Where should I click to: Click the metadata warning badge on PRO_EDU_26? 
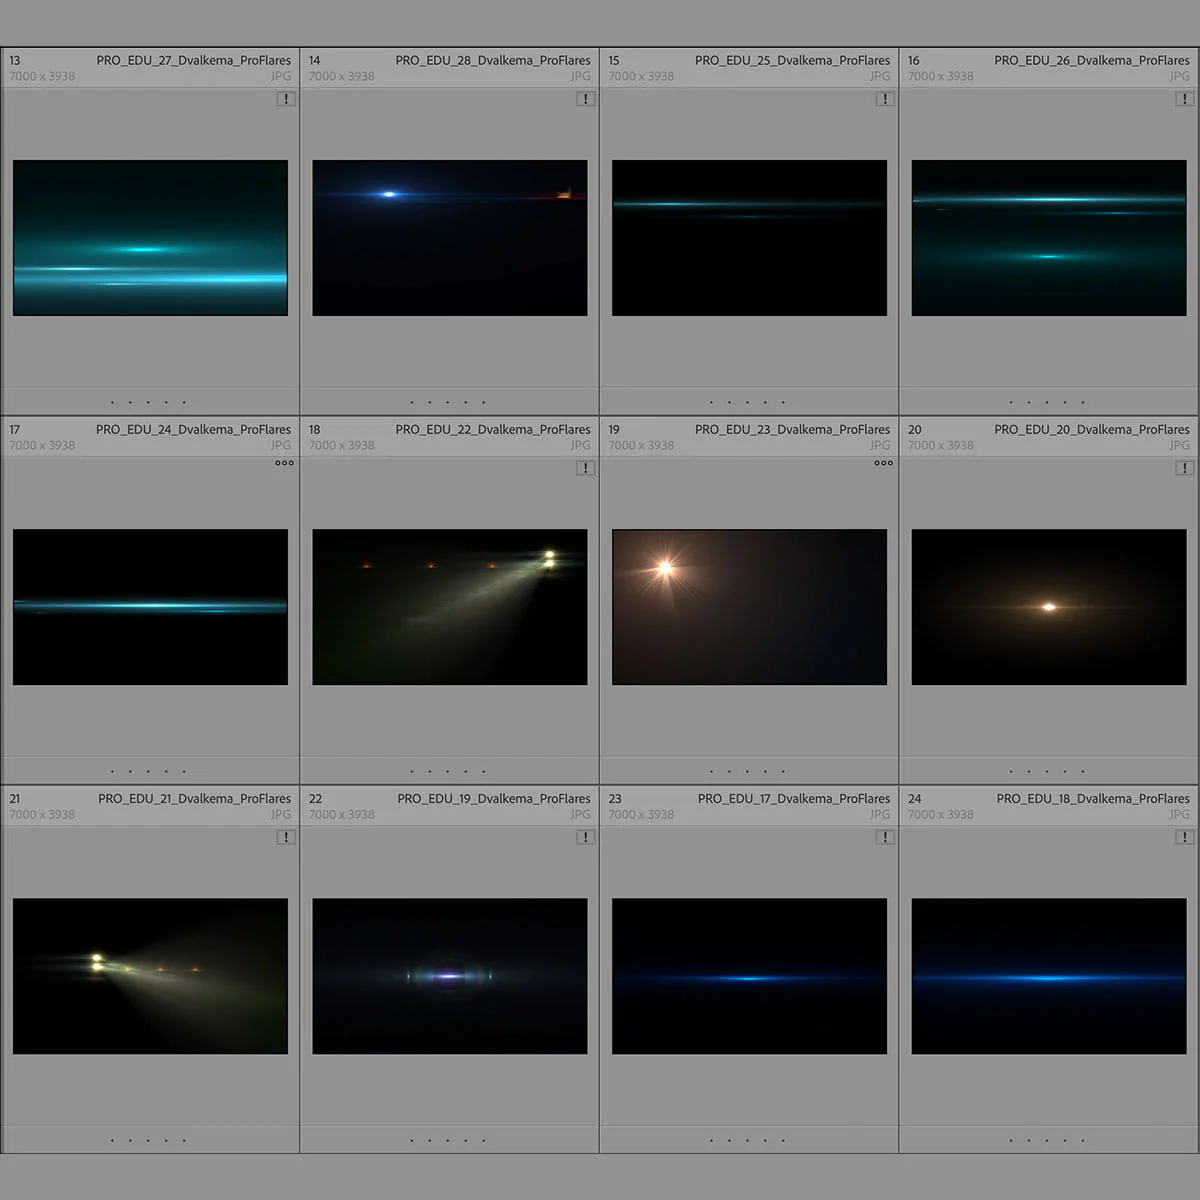1185,99
